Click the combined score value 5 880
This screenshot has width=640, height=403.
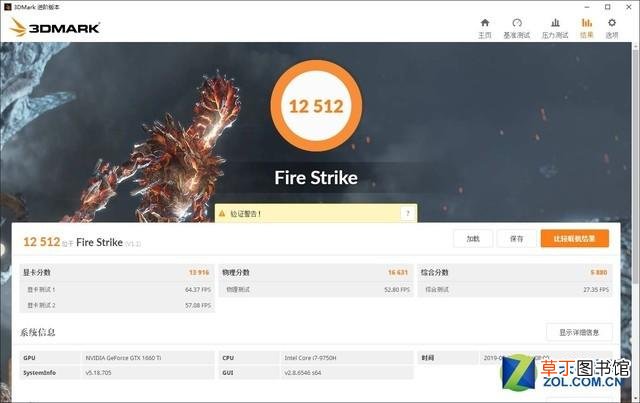point(599,272)
